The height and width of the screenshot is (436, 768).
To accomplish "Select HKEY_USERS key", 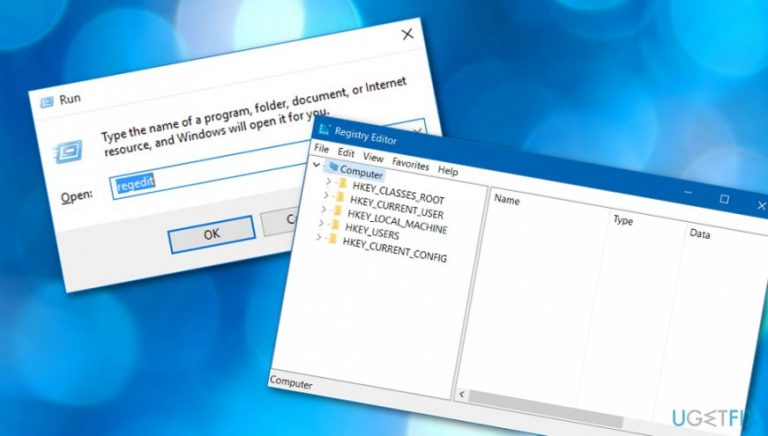I will coord(372,230).
